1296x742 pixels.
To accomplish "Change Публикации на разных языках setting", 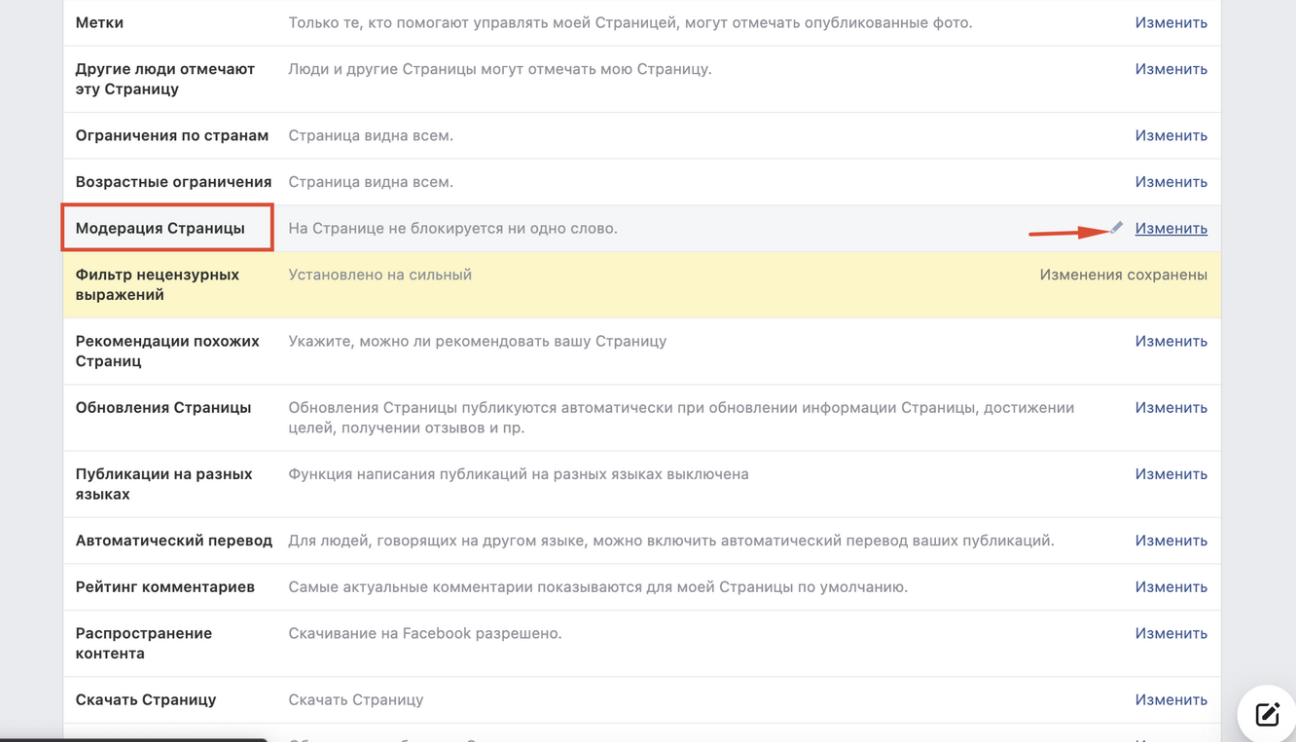I will click(1170, 475).
